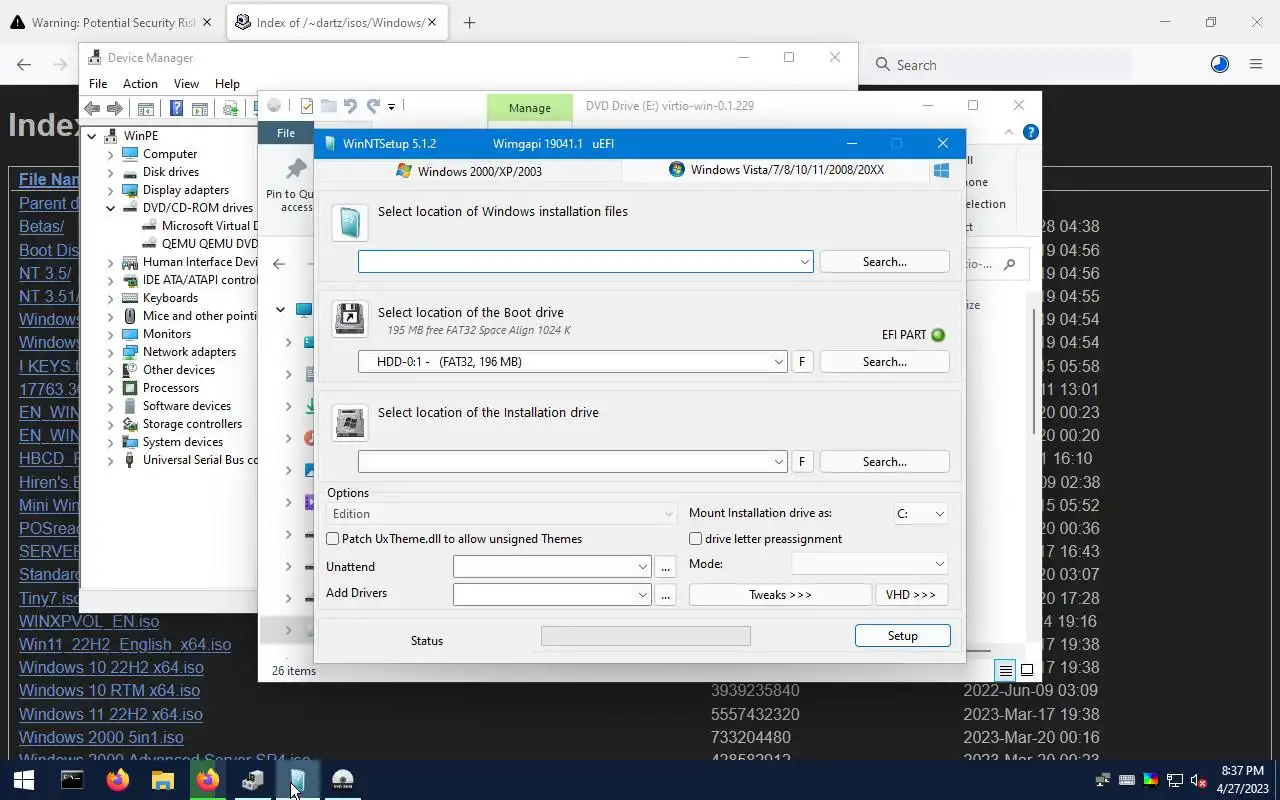Click Explorer undo arrow in quick access toolbar
The width and height of the screenshot is (1280, 800).
tap(350, 105)
